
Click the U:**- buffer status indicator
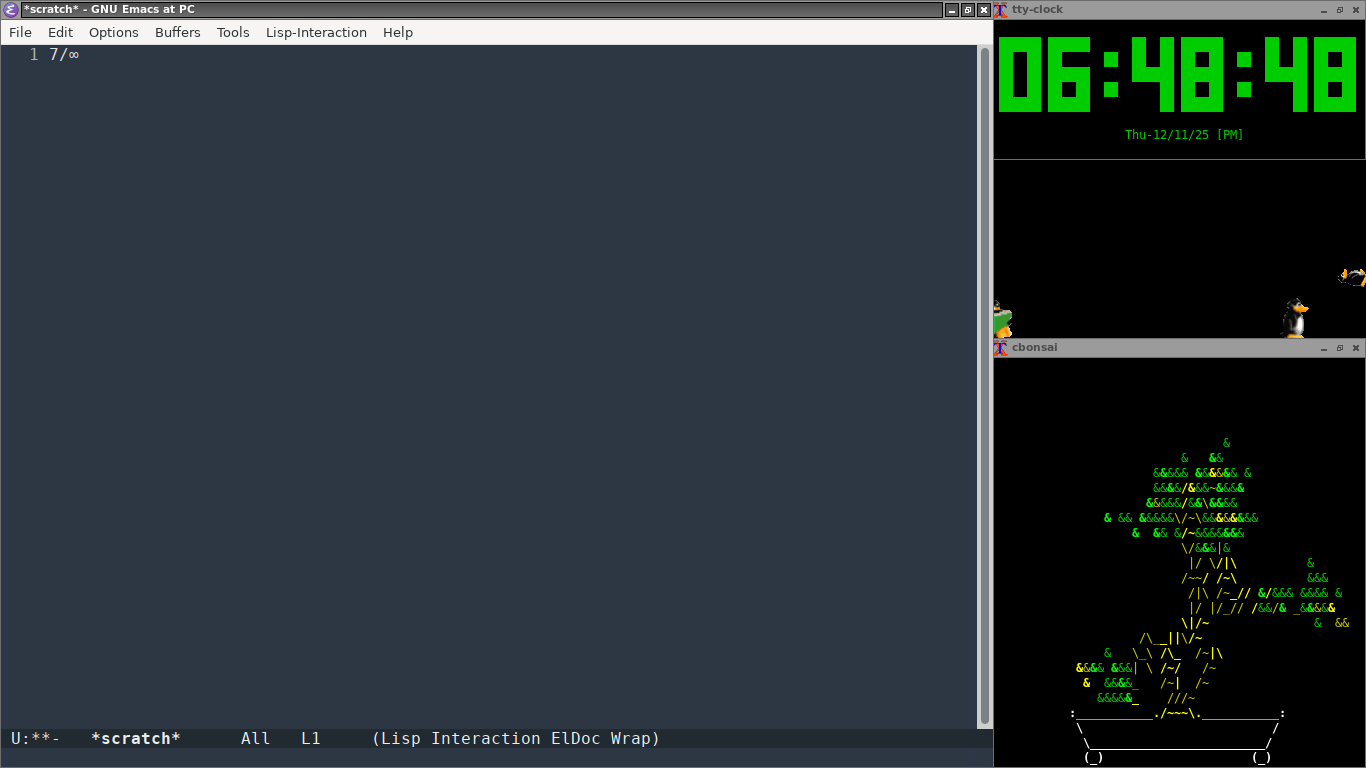click(36, 739)
